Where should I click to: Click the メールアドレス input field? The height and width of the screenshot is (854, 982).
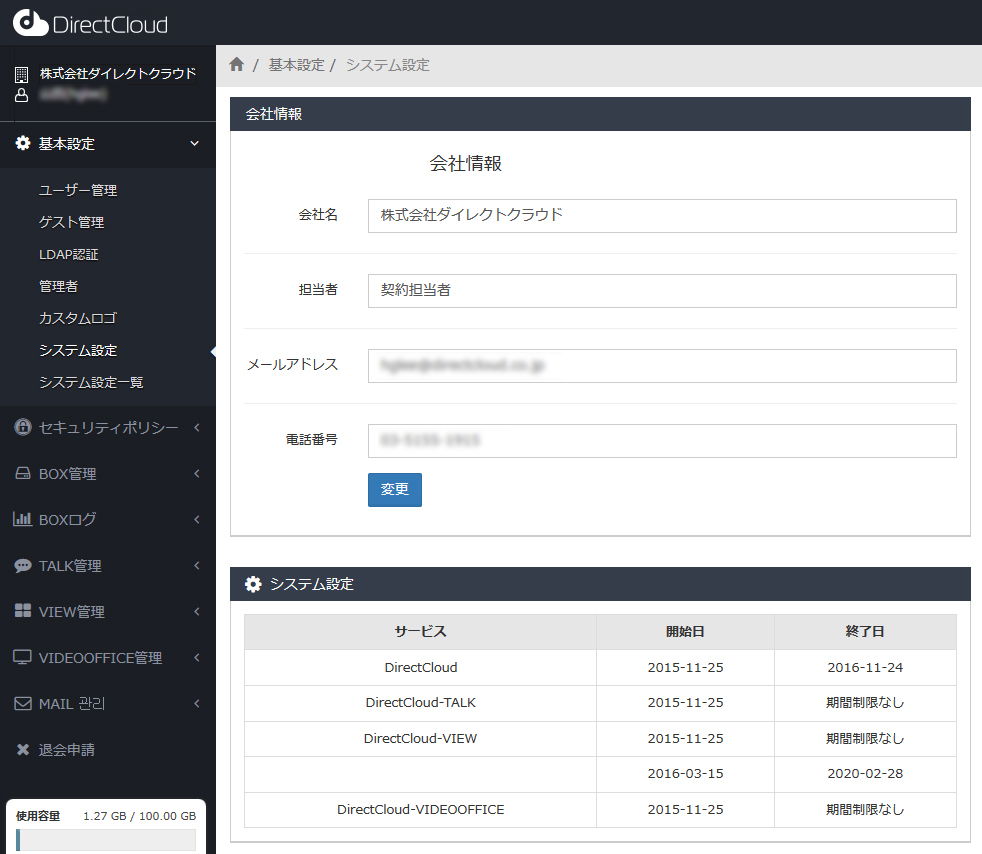coord(662,366)
